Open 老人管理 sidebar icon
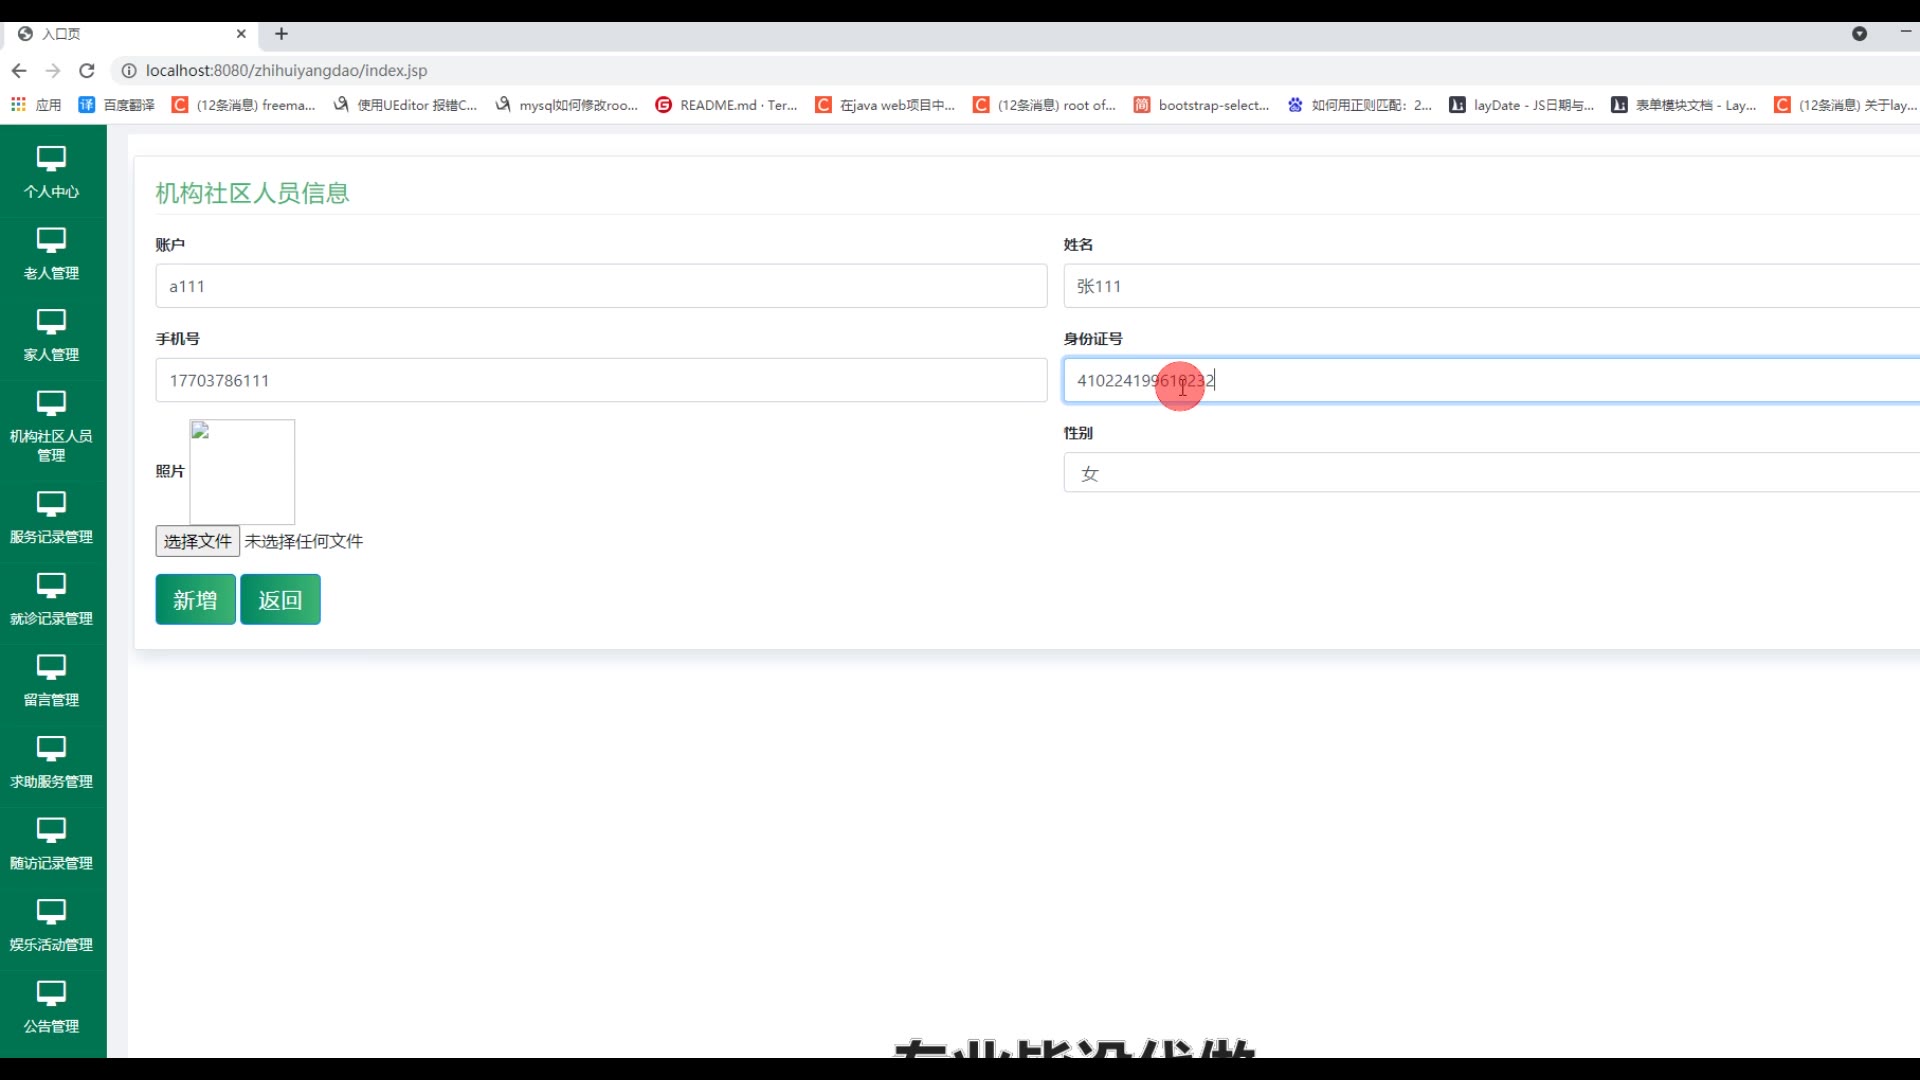 point(51,241)
